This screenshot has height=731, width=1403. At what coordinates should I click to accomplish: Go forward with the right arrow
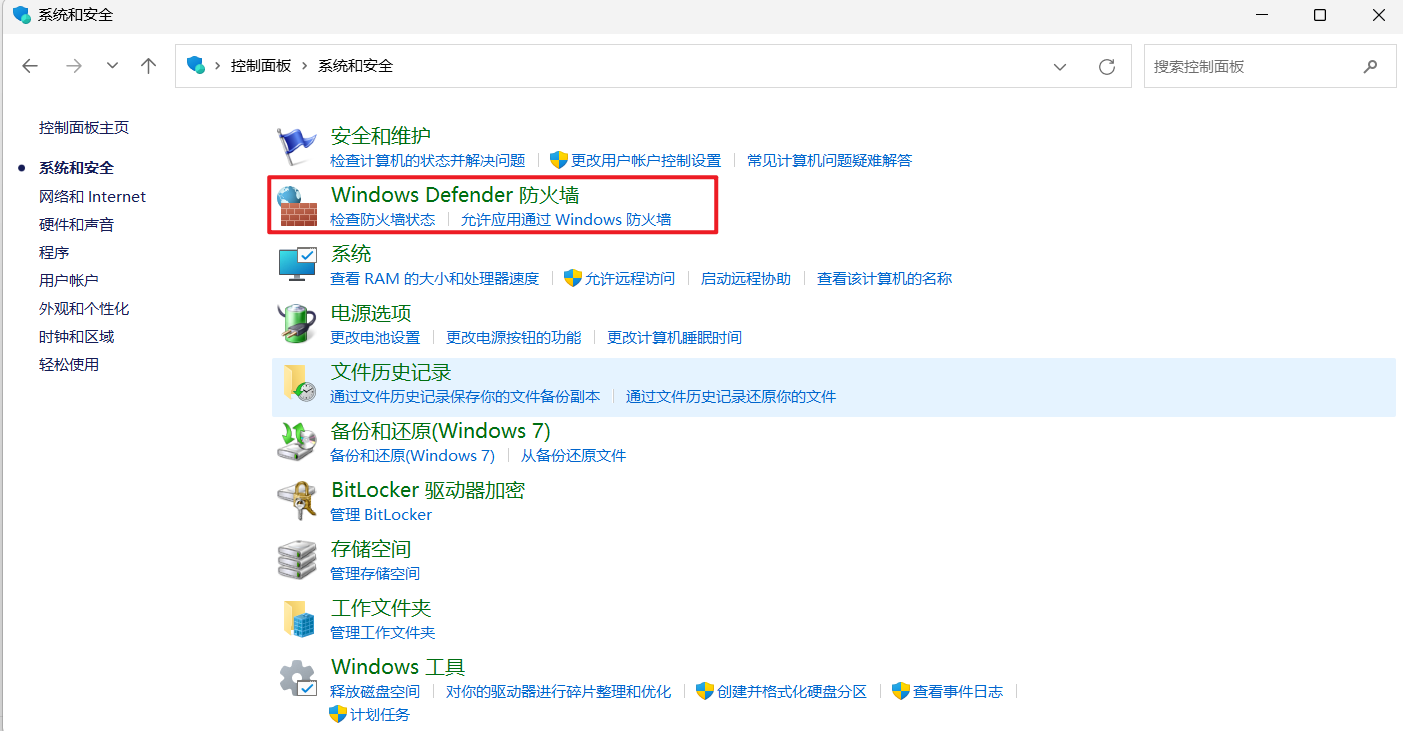pos(73,66)
